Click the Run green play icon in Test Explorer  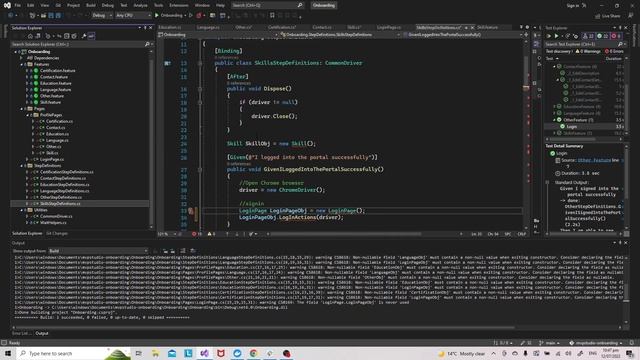coord(556,36)
